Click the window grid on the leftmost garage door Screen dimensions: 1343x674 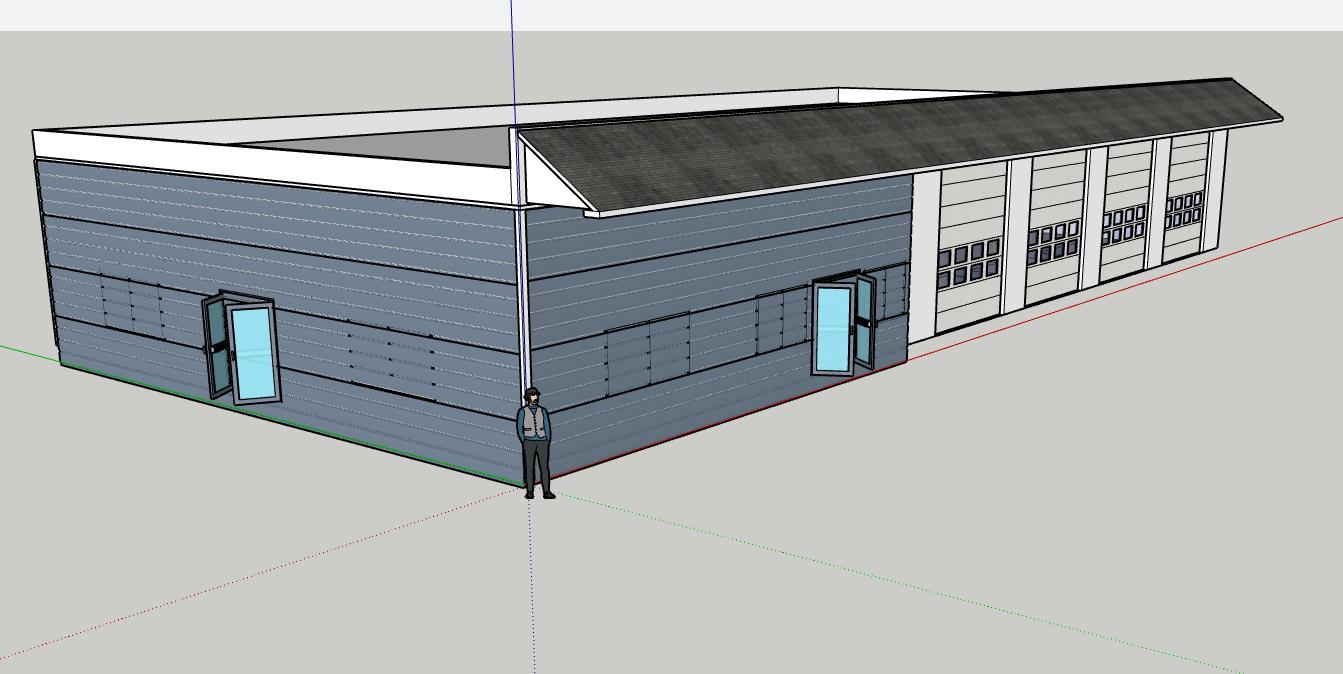[968, 262]
